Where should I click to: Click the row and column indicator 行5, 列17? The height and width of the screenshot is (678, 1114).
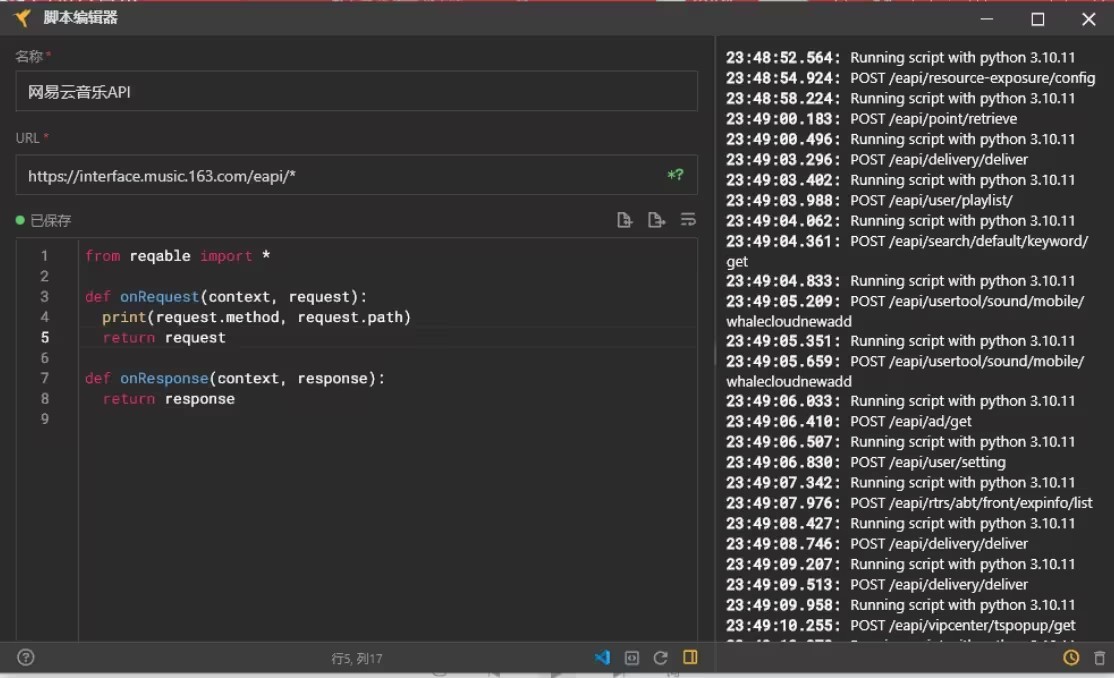coord(357,659)
